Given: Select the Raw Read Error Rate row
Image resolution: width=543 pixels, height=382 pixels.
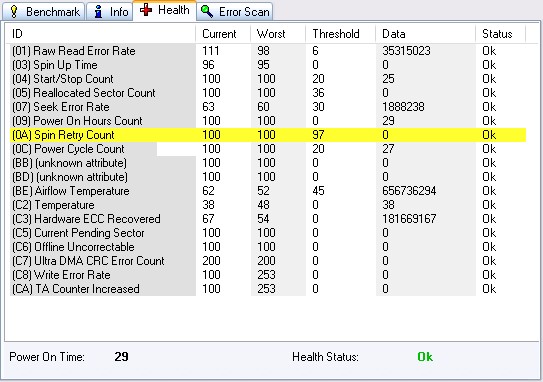Looking at the screenshot, I should pyautogui.click(x=268, y=51).
